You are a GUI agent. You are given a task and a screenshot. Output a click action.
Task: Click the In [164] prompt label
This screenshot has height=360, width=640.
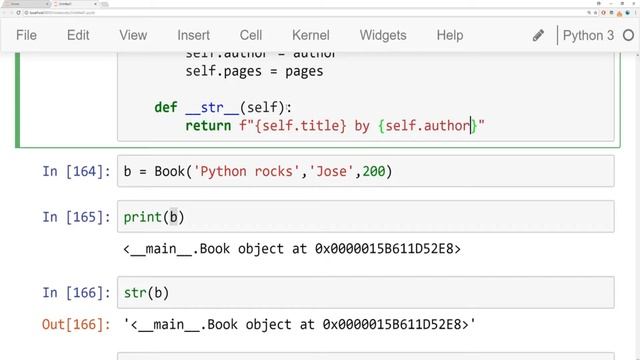point(76,171)
